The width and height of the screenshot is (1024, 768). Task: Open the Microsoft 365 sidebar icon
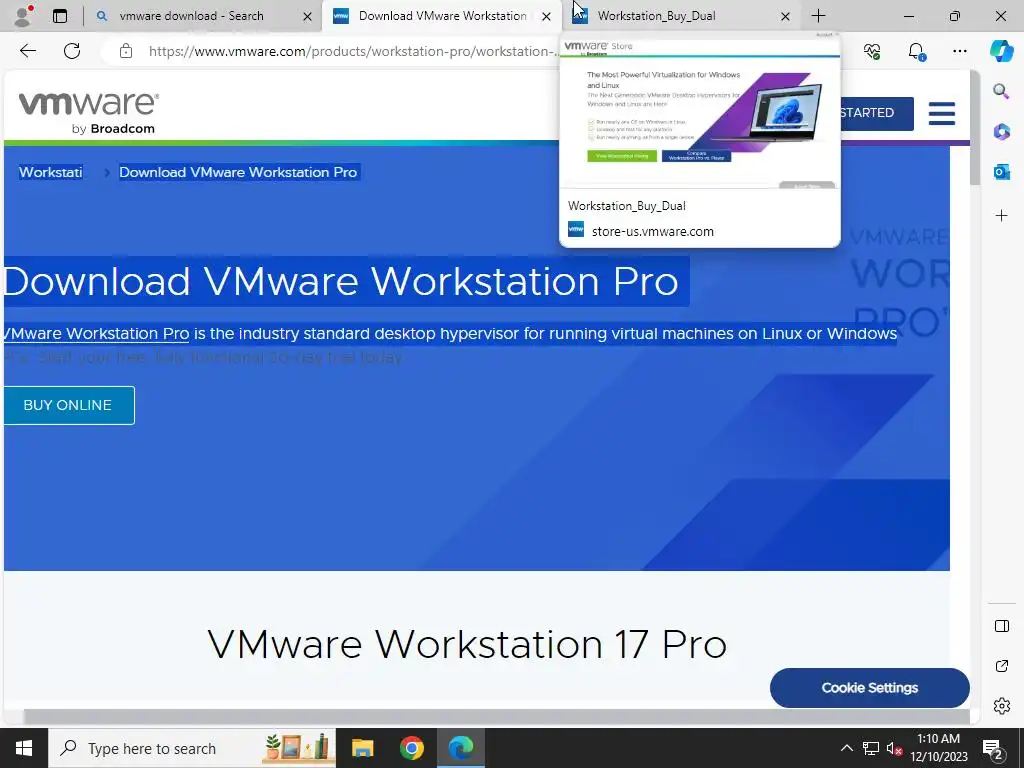click(1001, 131)
